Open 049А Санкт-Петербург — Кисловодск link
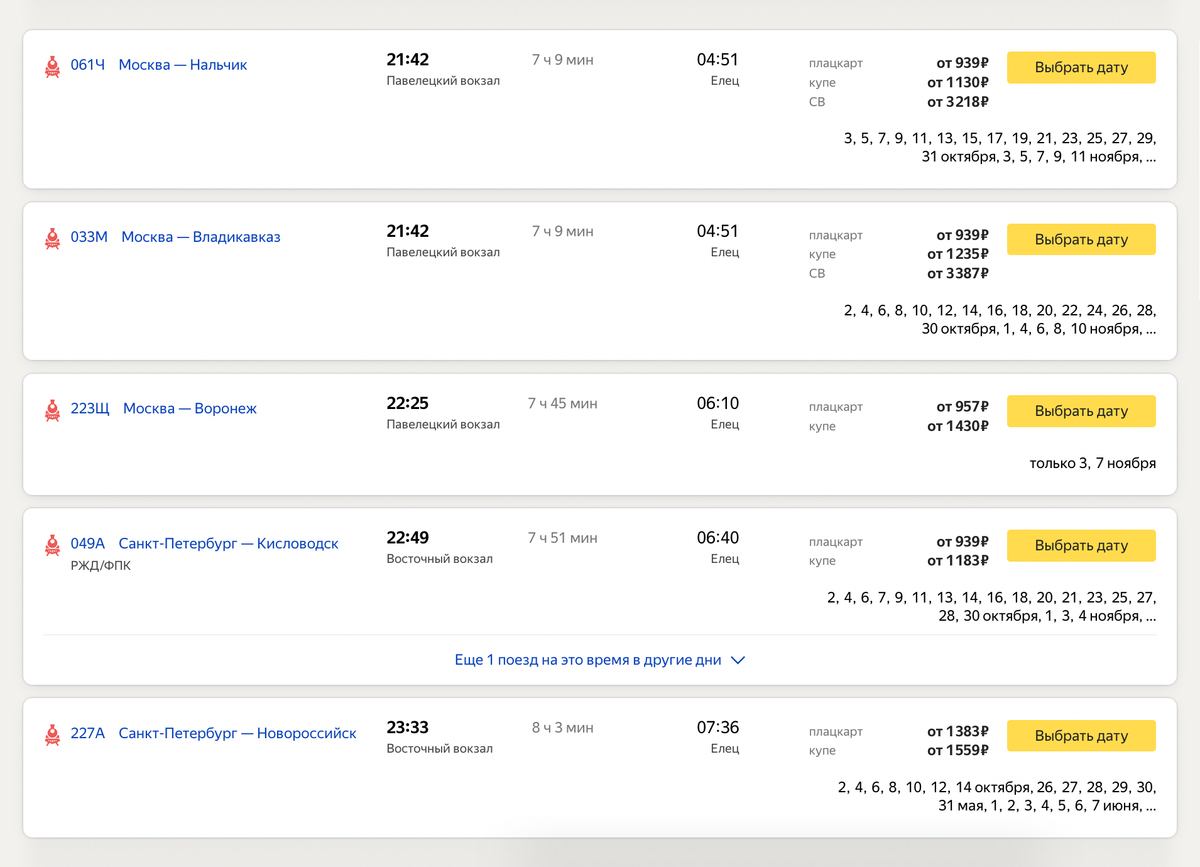The width and height of the screenshot is (1200, 867). 205,544
